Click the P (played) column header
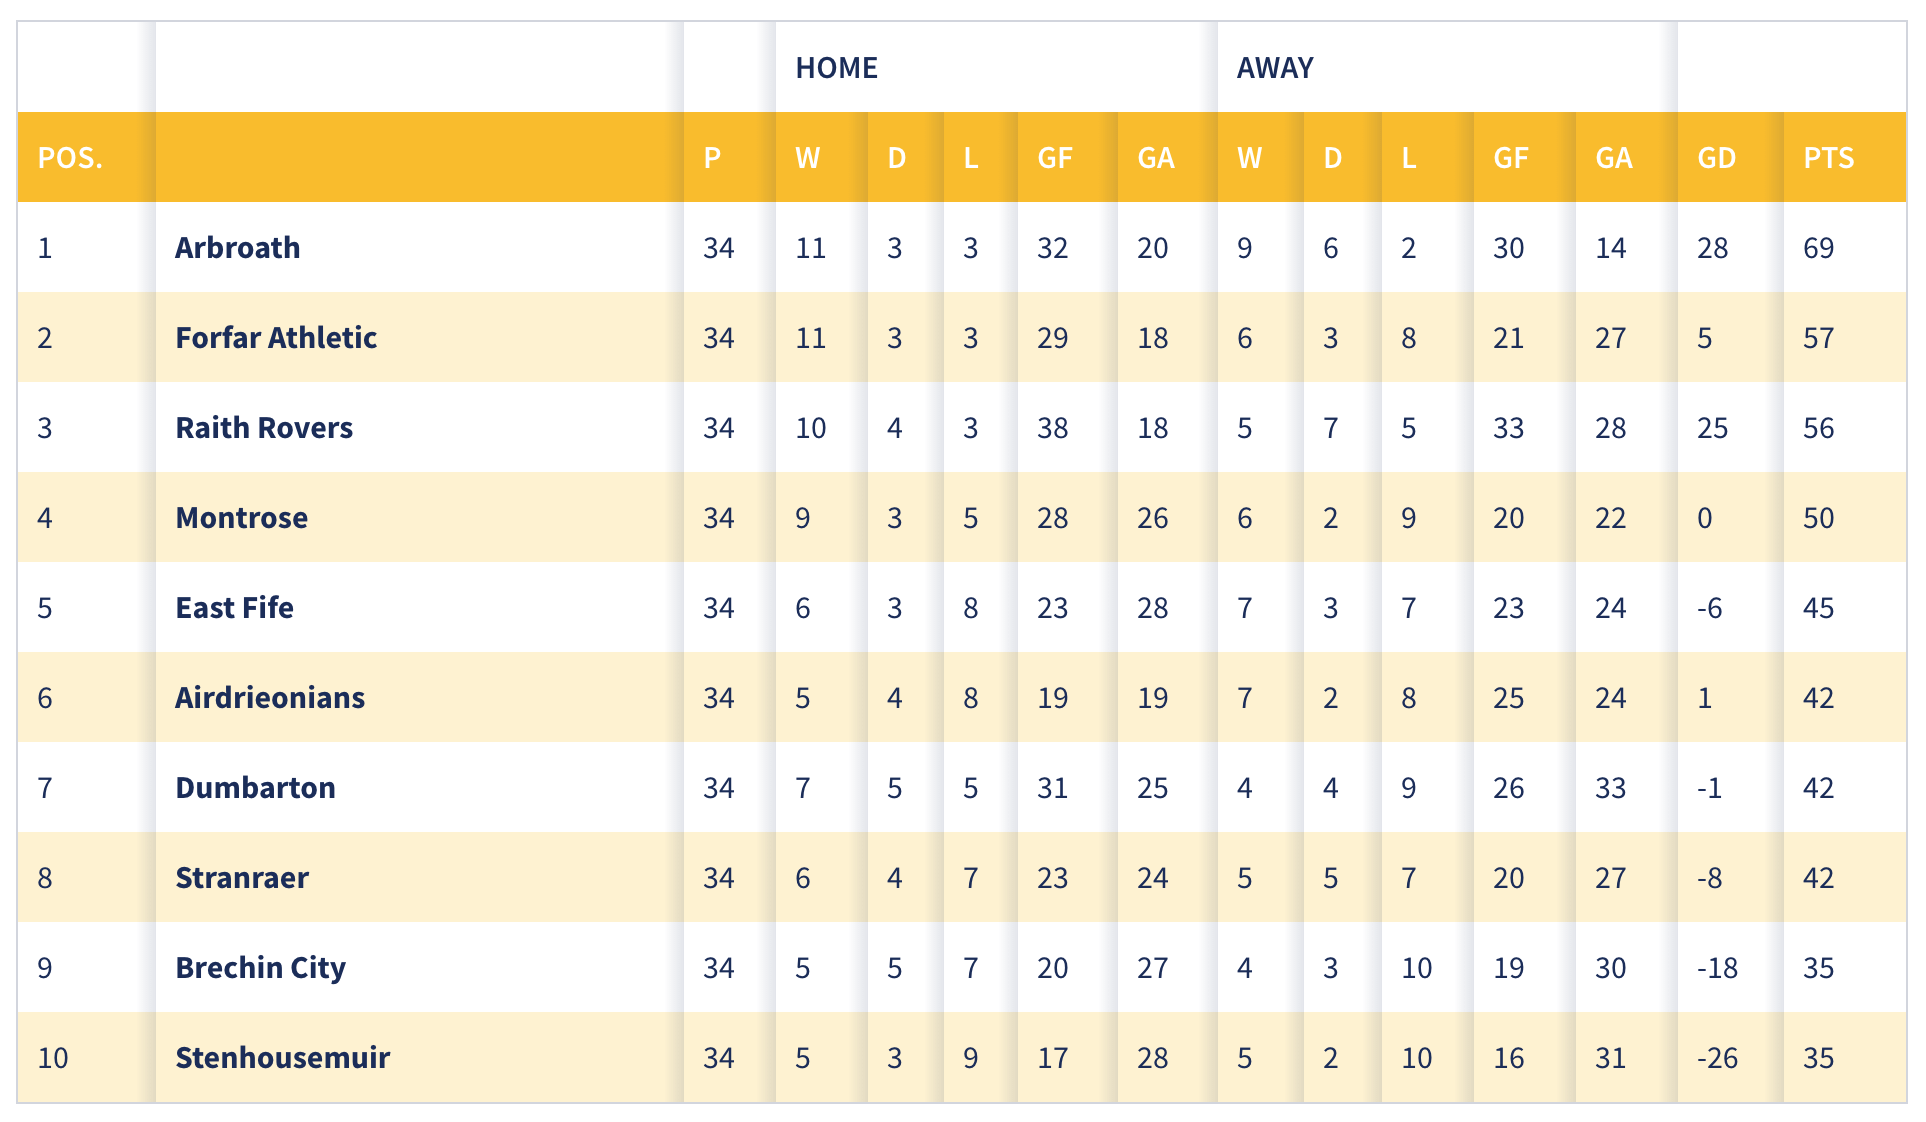Image resolution: width=1926 pixels, height=1122 pixels. (x=712, y=158)
